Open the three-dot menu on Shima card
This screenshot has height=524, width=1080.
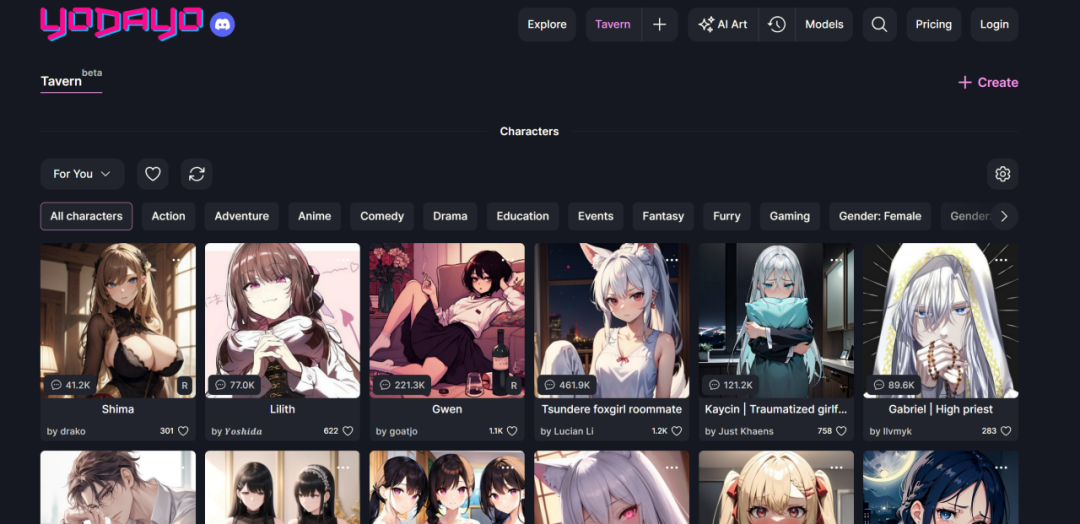179,260
